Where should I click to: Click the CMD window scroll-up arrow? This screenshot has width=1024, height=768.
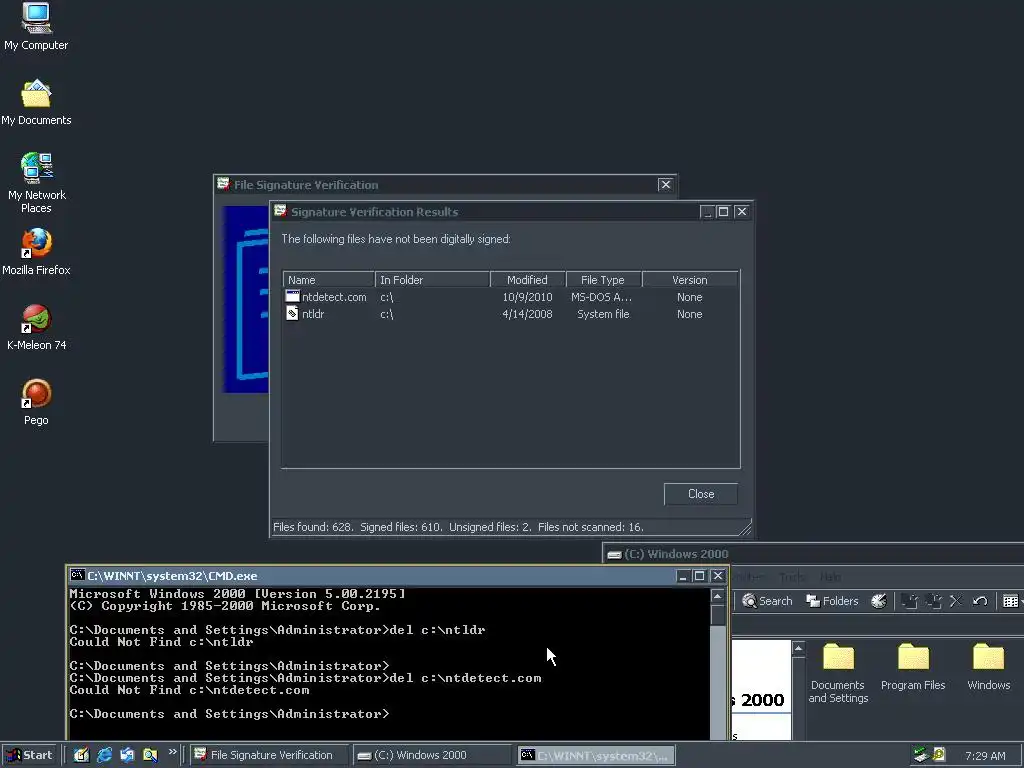coord(717,596)
